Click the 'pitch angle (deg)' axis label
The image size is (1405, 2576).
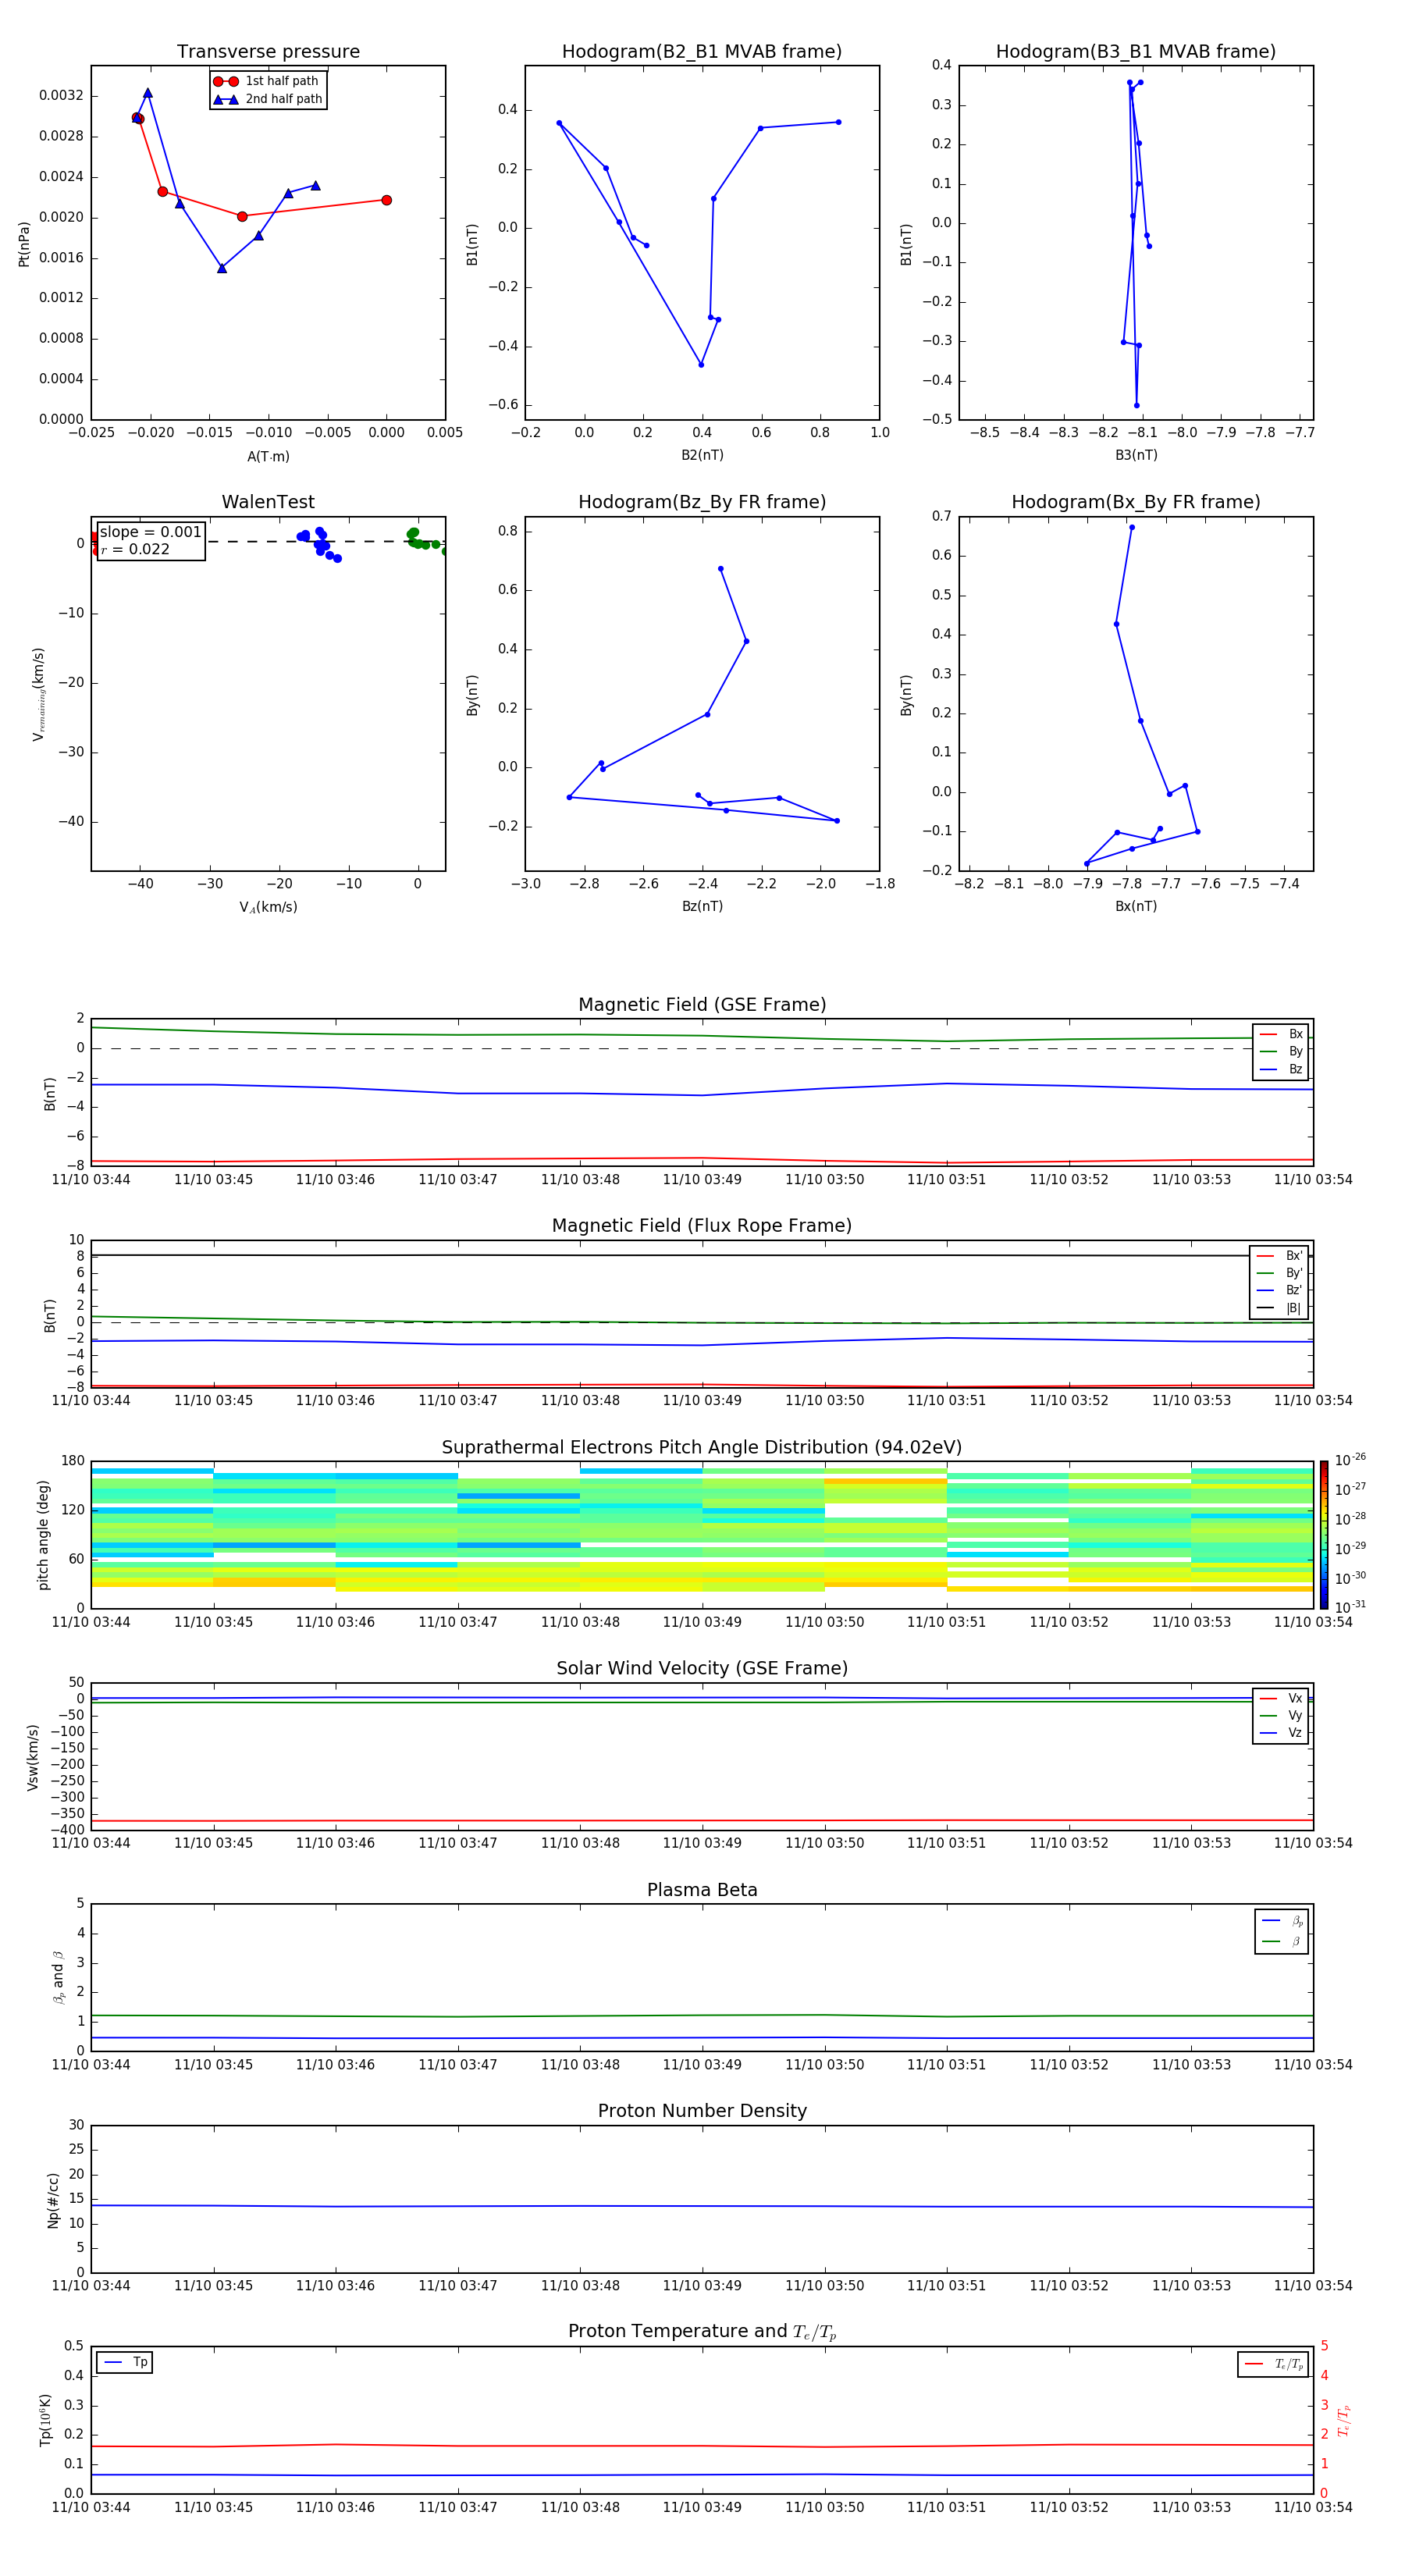coord(43,1535)
